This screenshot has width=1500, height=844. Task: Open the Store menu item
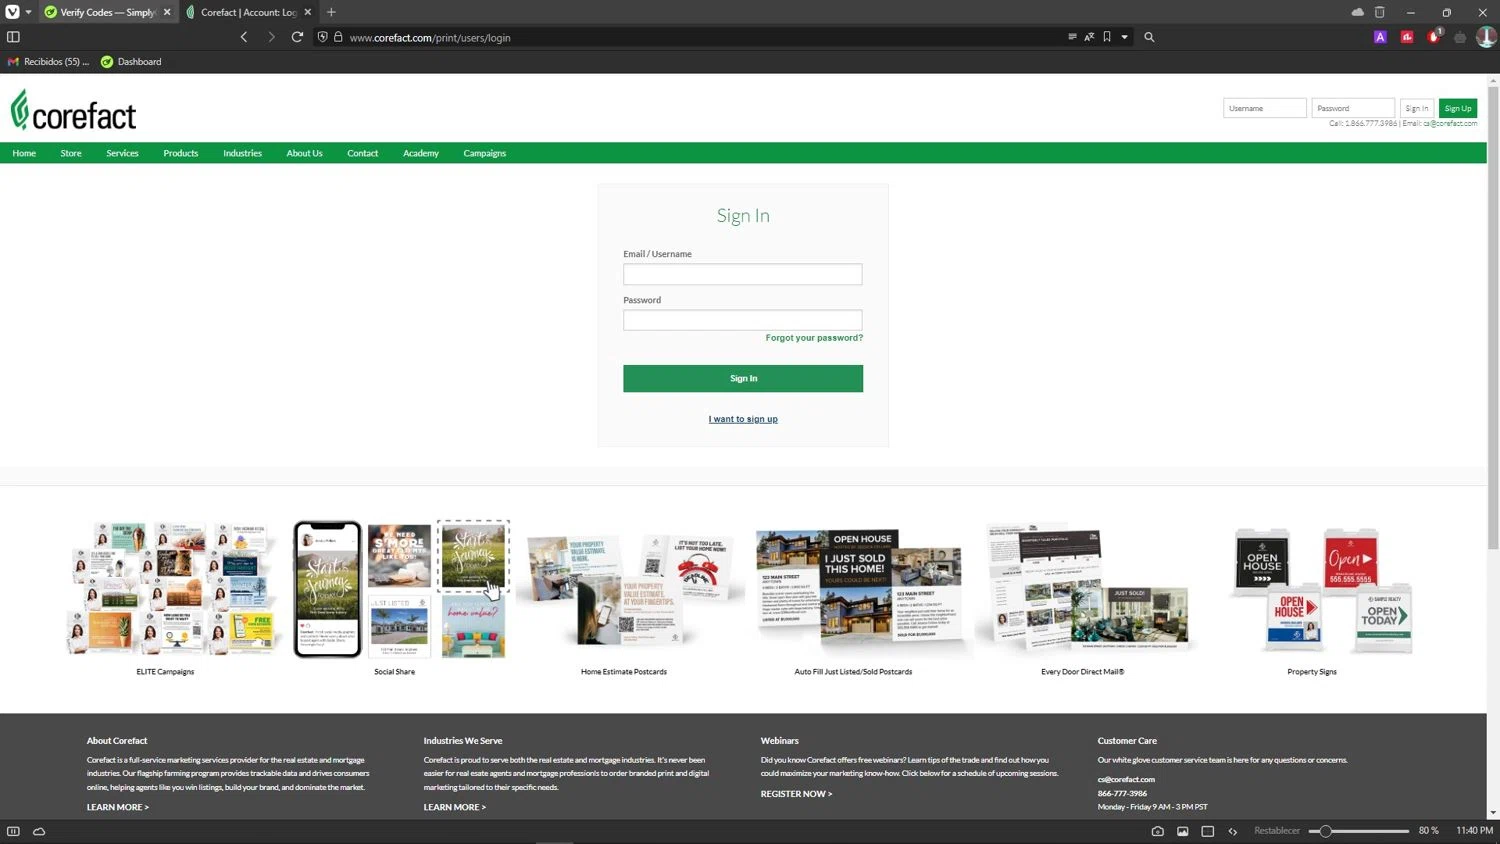pos(71,153)
